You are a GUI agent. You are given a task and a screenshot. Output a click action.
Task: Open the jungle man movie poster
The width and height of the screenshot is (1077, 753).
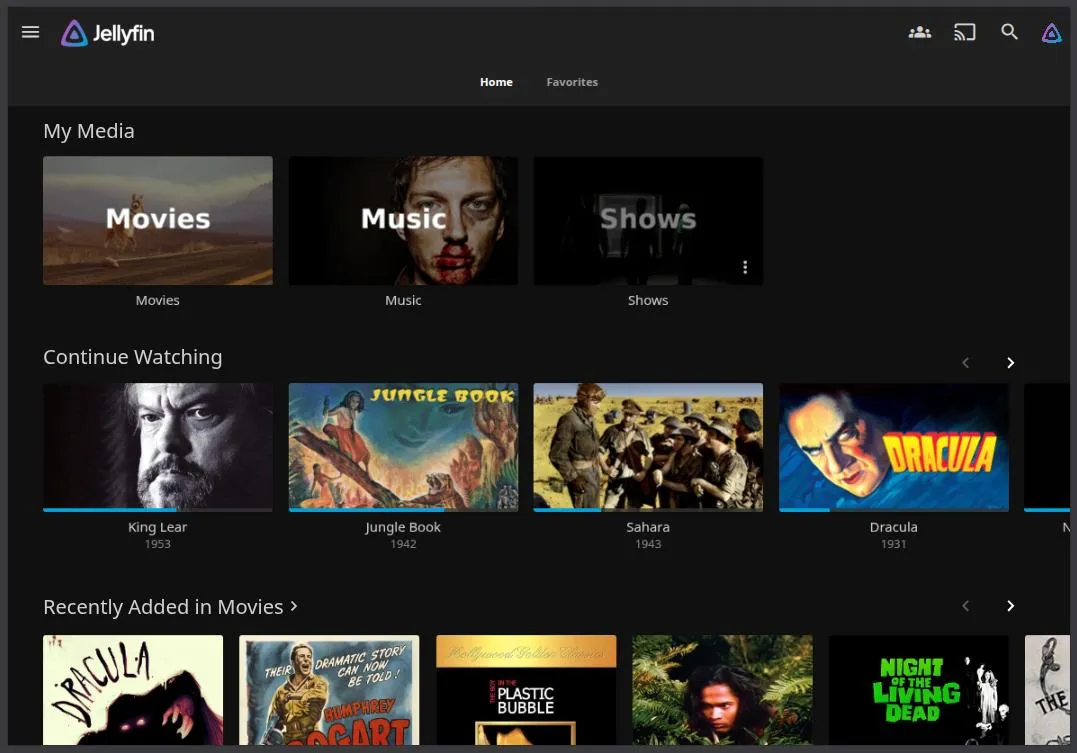point(723,690)
